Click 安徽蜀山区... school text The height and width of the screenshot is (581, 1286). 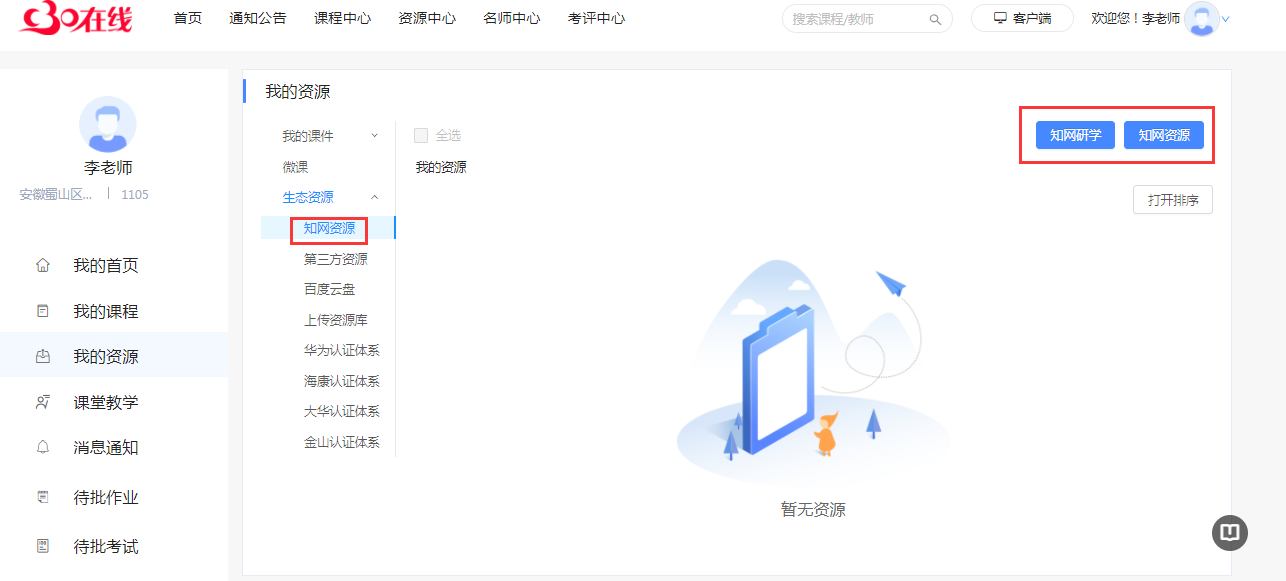(56, 194)
